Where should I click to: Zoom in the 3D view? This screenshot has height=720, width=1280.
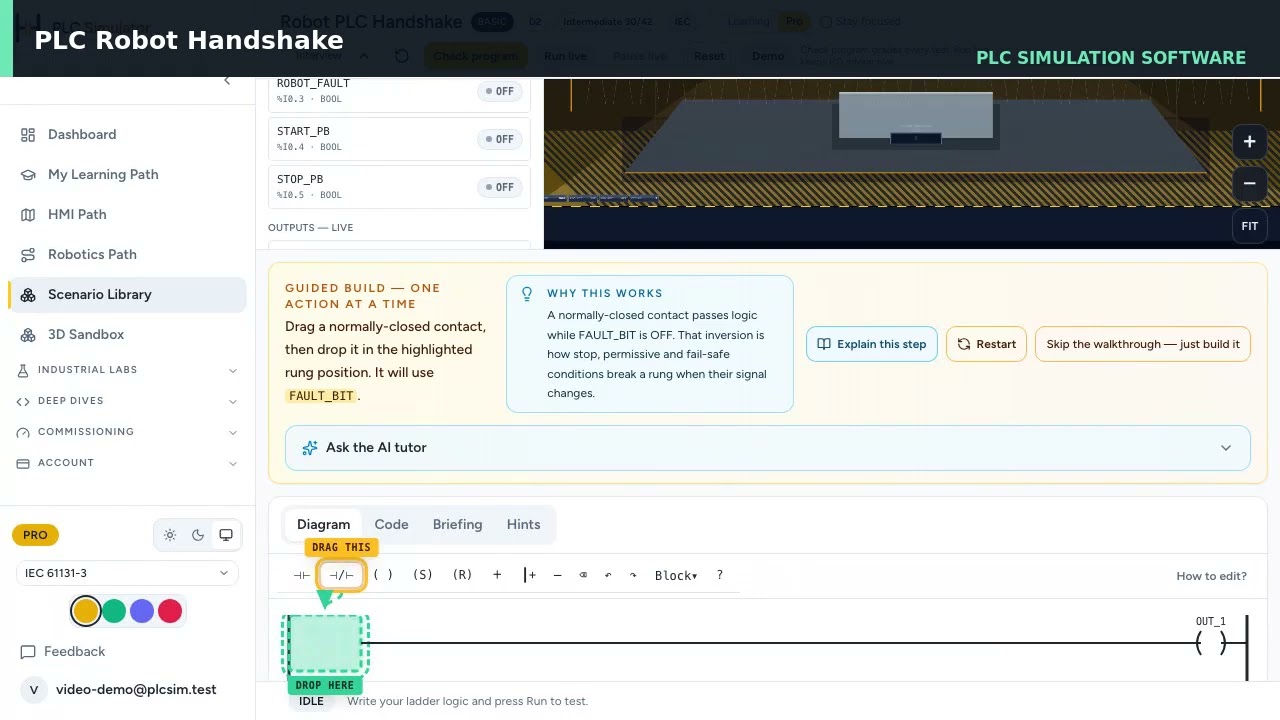1250,142
